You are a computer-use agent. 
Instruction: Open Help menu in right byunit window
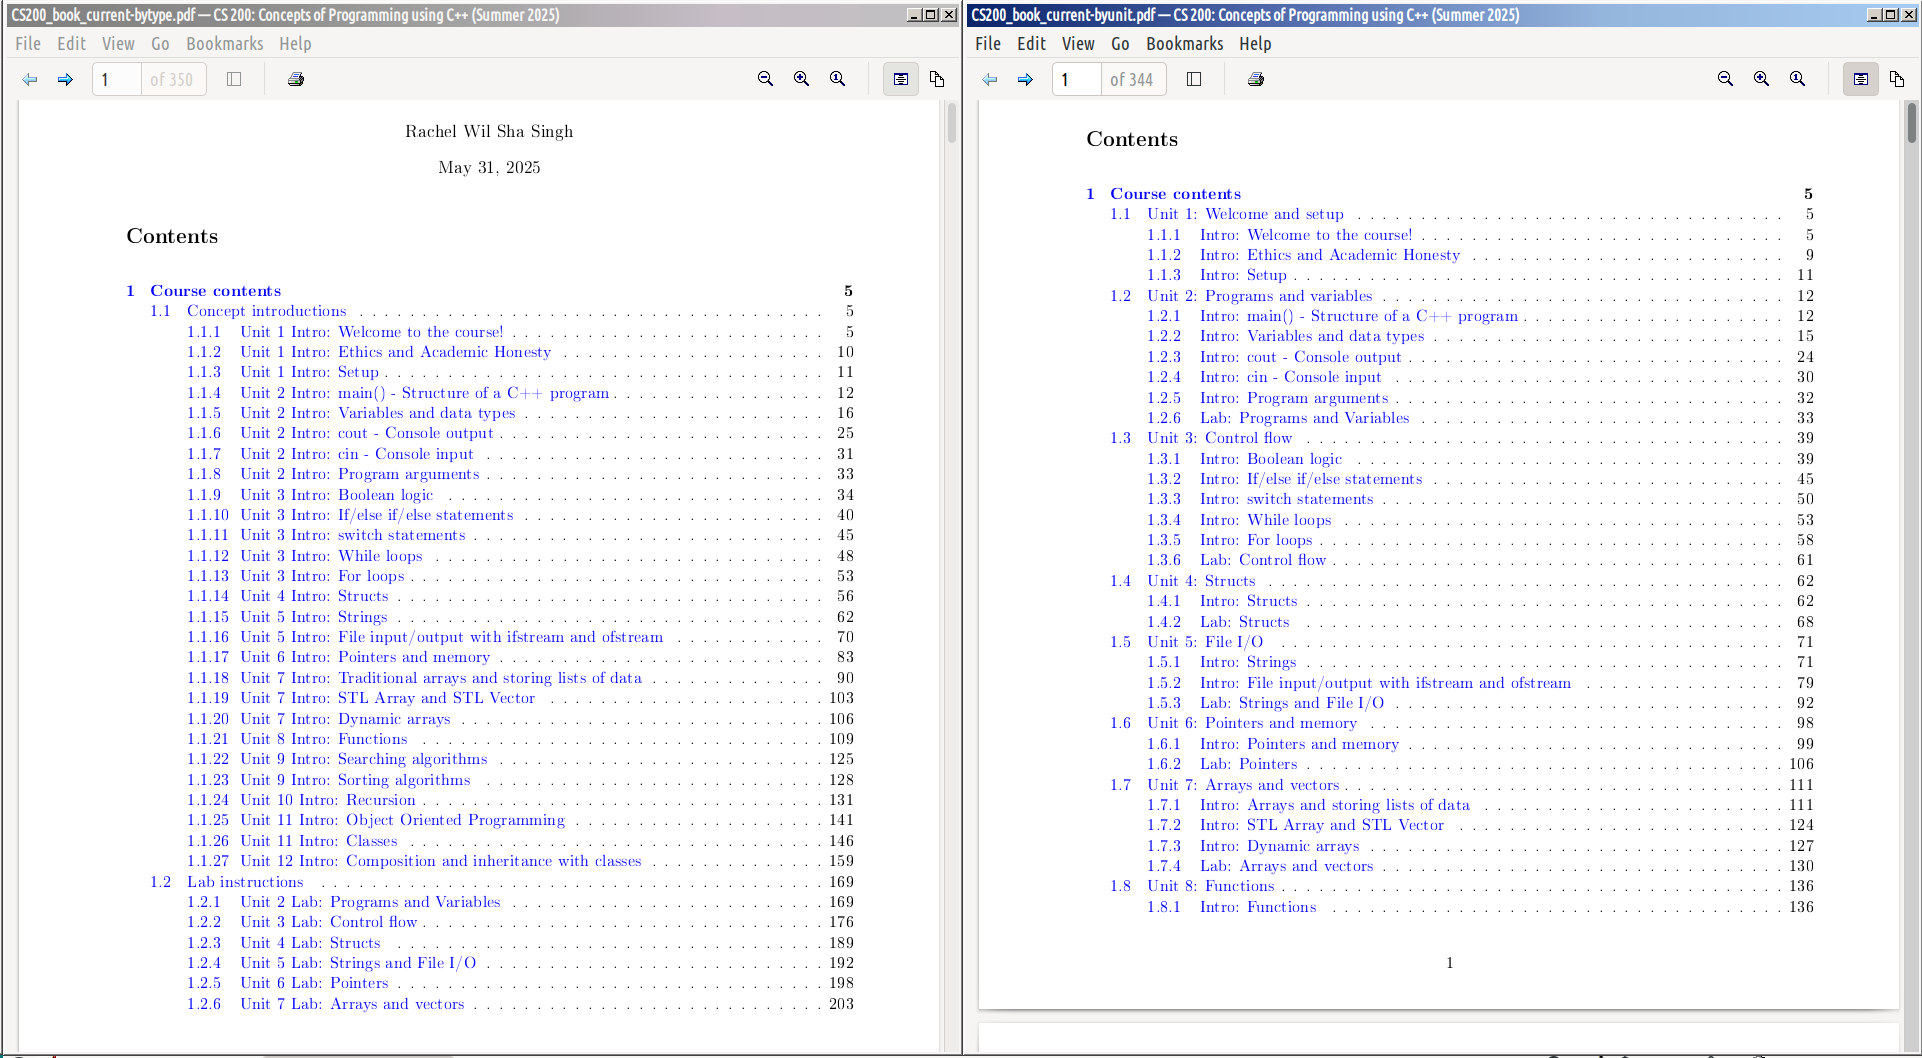[x=1255, y=44]
